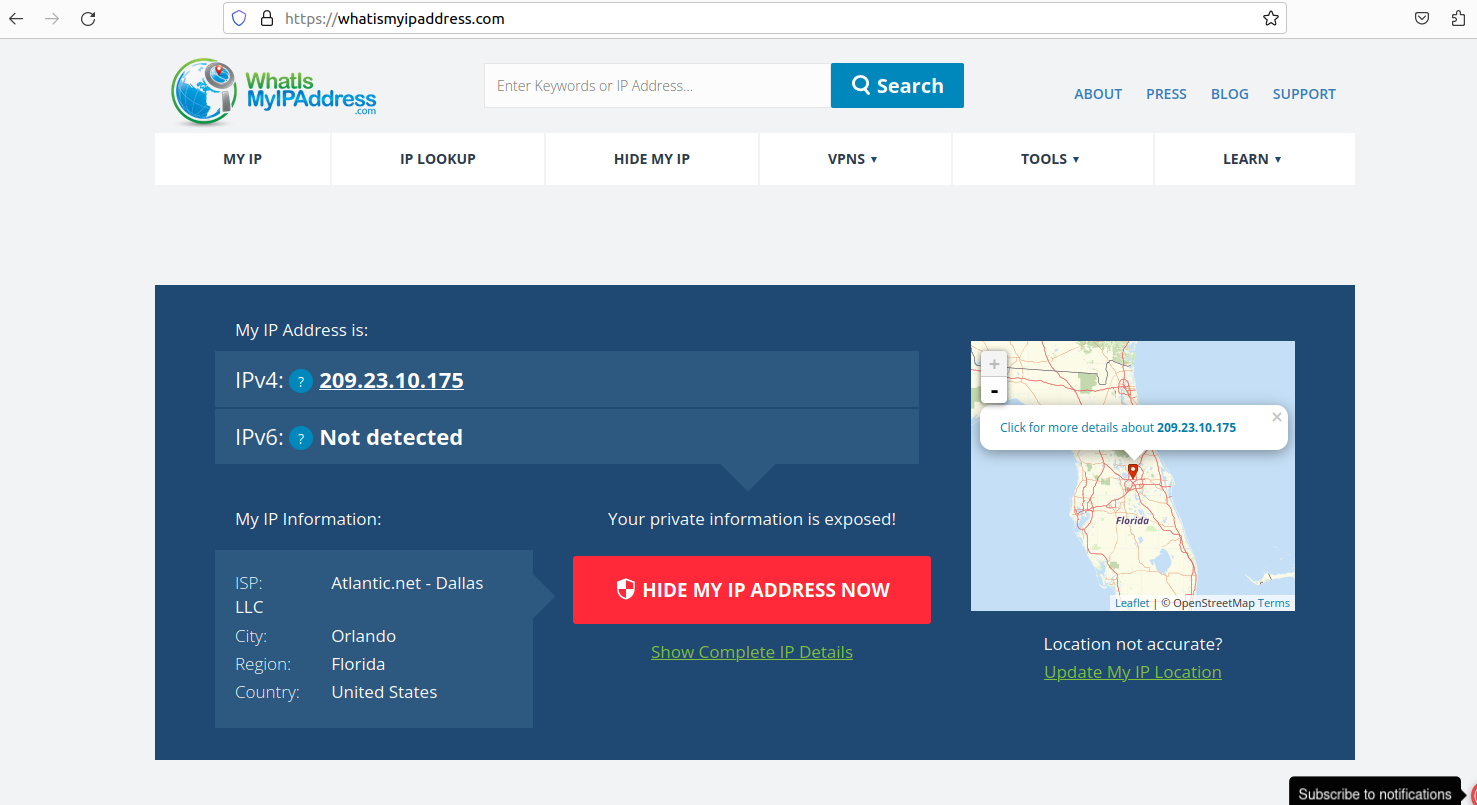Open the IP LOOKUP menu item
The height and width of the screenshot is (805, 1477).
tap(437, 159)
